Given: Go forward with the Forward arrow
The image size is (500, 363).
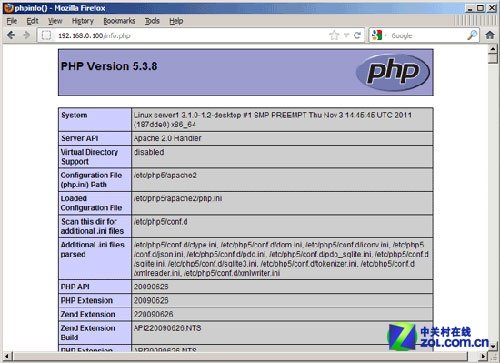Looking at the screenshot, I should click(26, 35).
